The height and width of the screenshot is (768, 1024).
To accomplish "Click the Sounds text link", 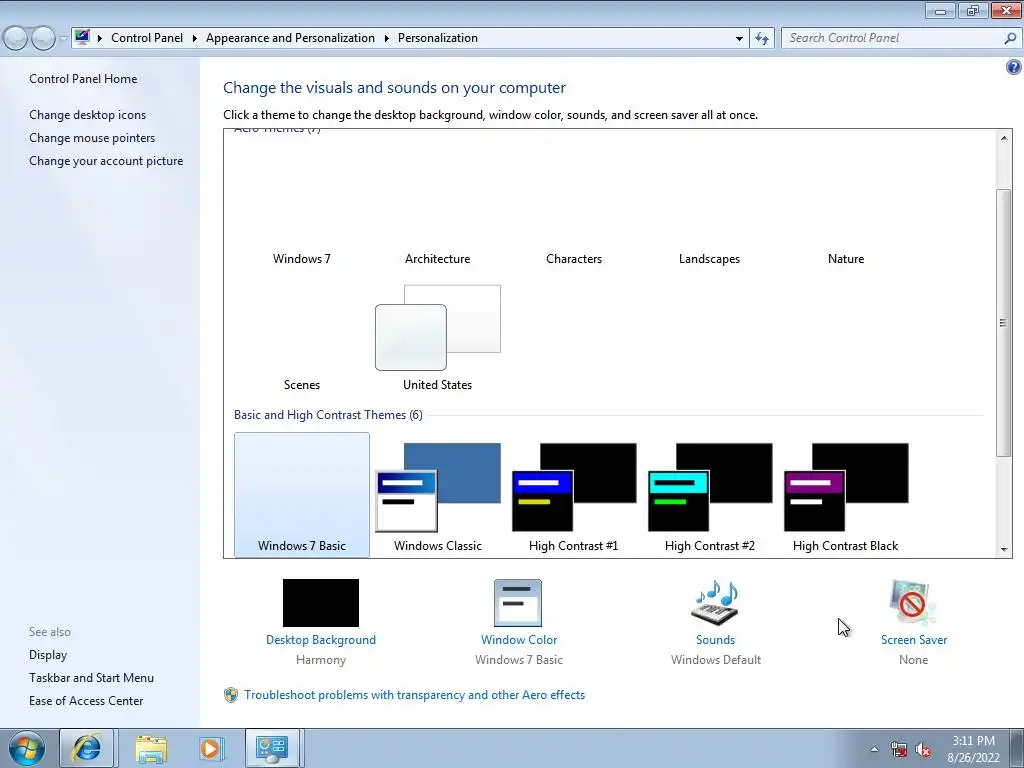I will 715,640.
